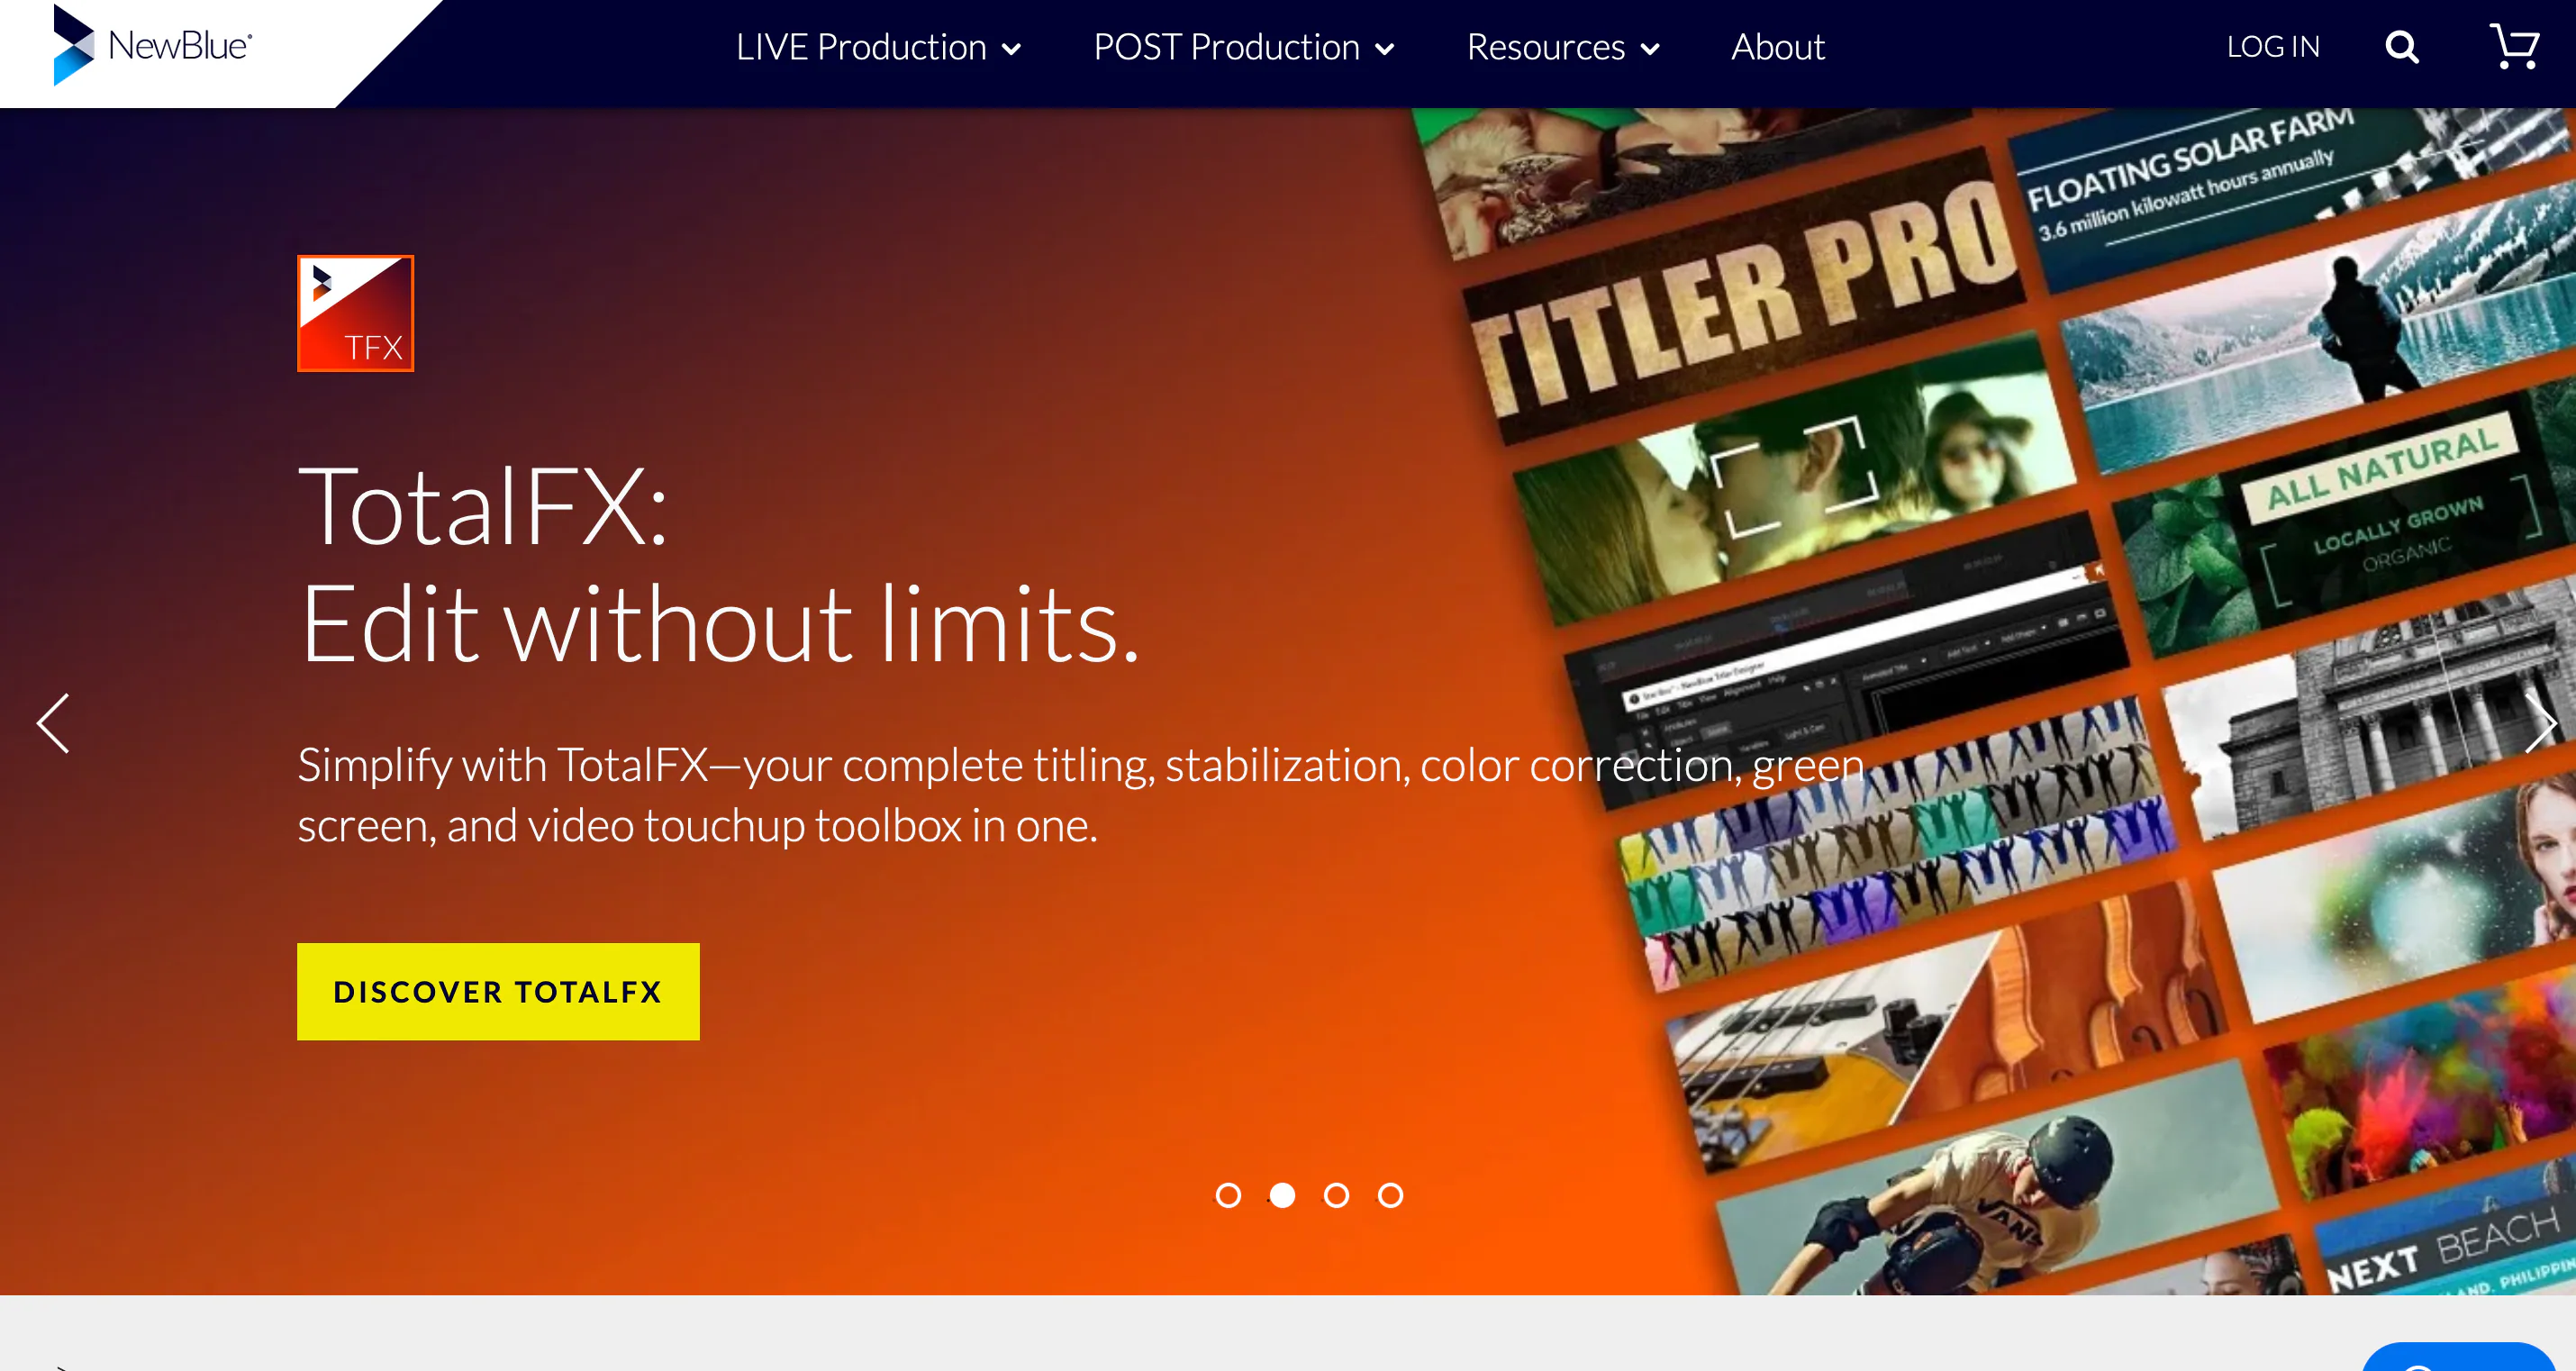Click the LOG IN link
The height and width of the screenshot is (1371, 2576).
coord(2272,47)
